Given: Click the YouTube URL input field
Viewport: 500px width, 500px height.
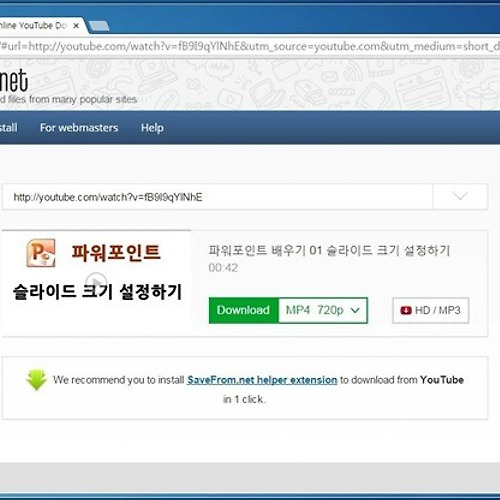Looking at the screenshot, I should point(217,197).
